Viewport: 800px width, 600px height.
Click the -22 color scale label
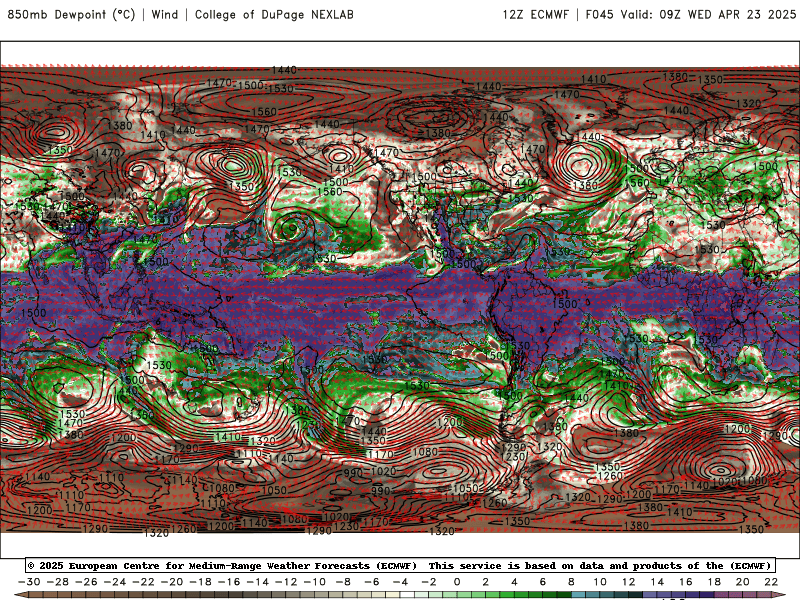(143, 582)
